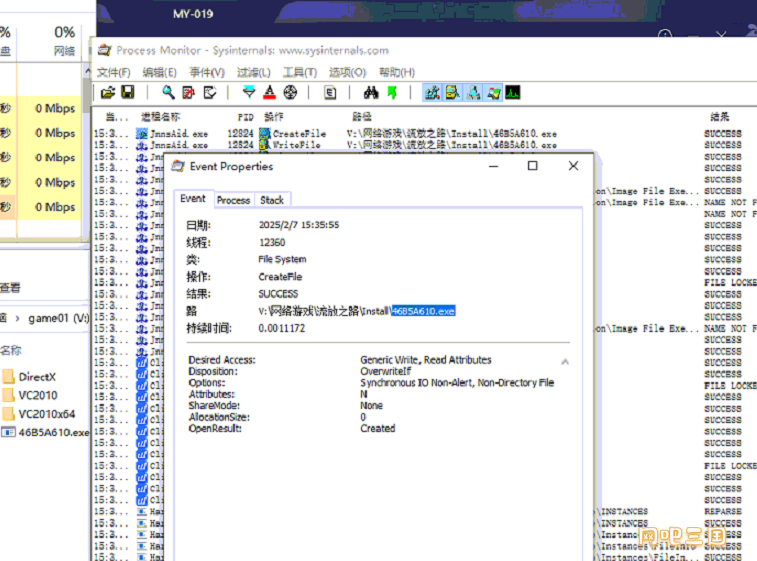Click the REPARSE result cell
The image size is (757, 561).
pyautogui.click(x=722, y=511)
